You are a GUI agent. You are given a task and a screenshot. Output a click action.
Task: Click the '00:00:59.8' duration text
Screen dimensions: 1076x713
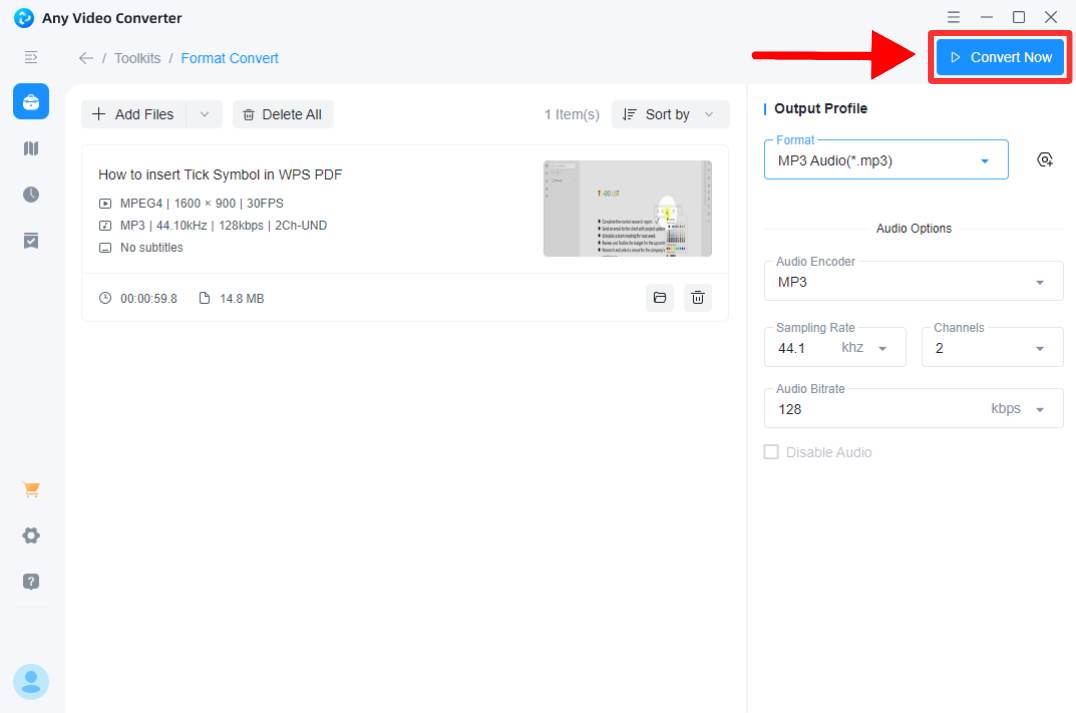point(148,299)
